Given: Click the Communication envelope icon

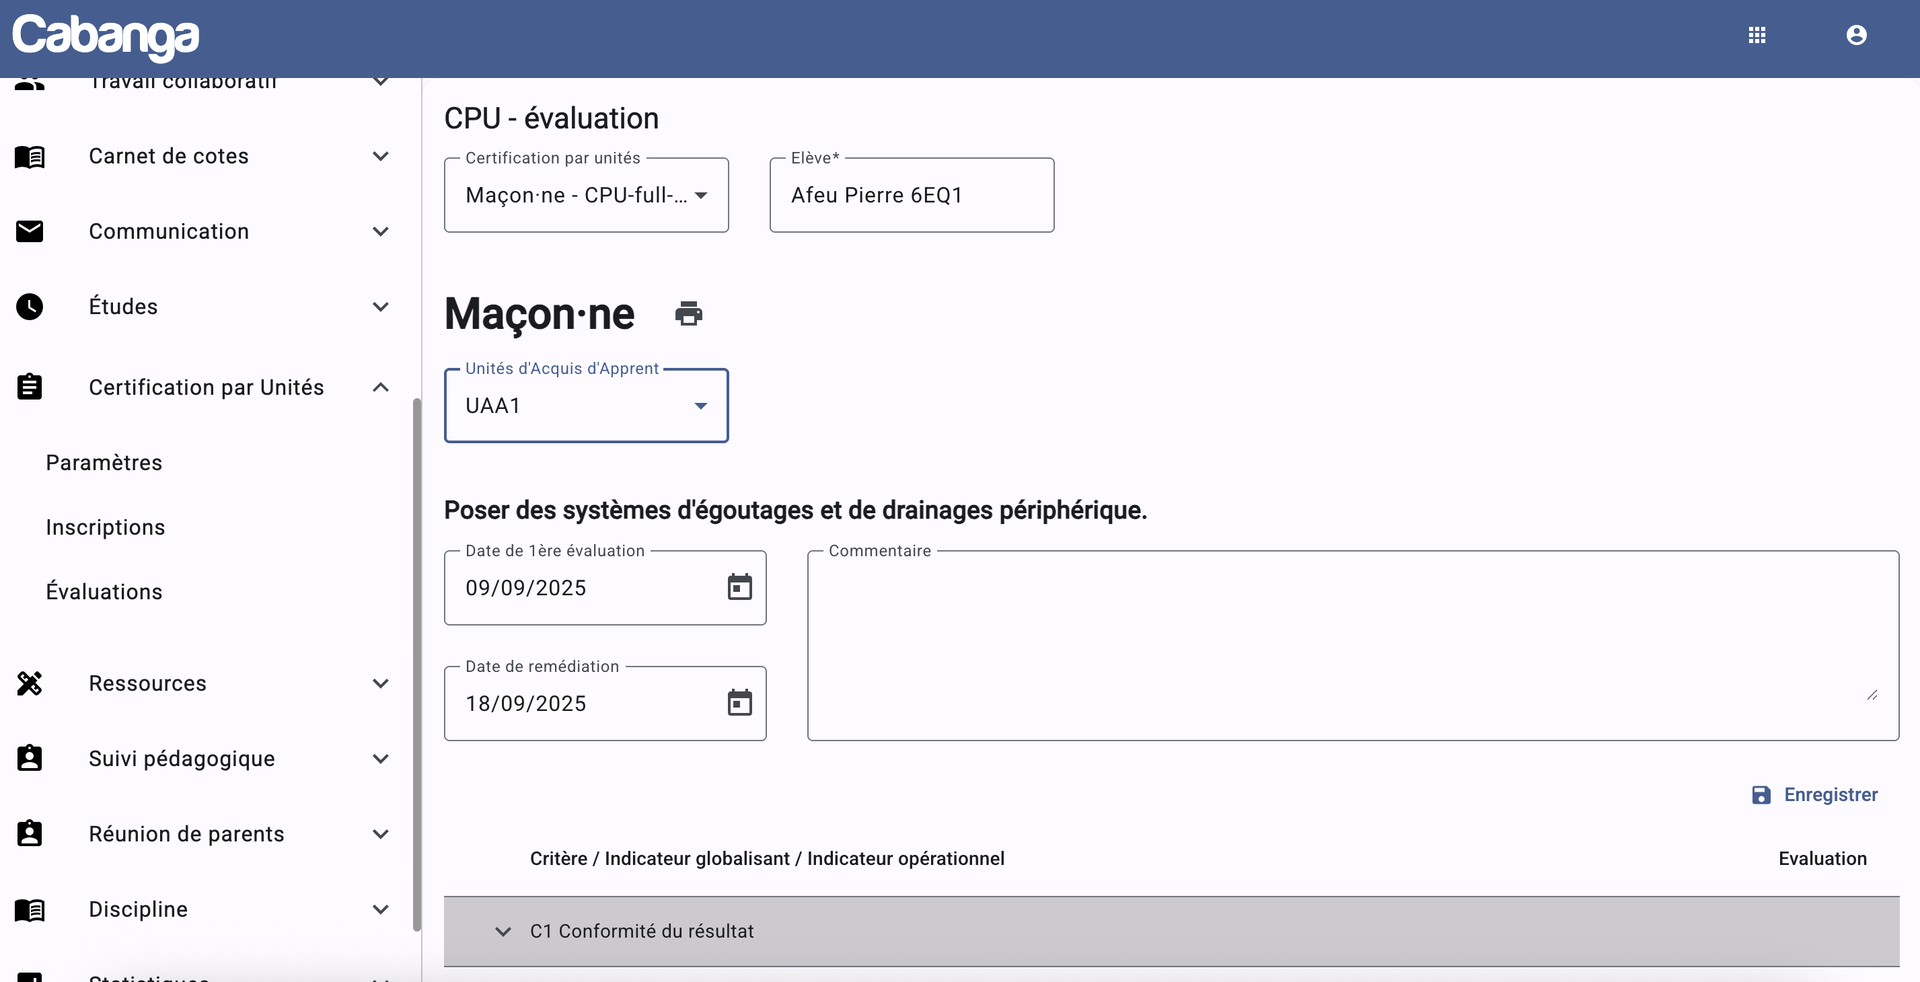Looking at the screenshot, I should (x=30, y=232).
